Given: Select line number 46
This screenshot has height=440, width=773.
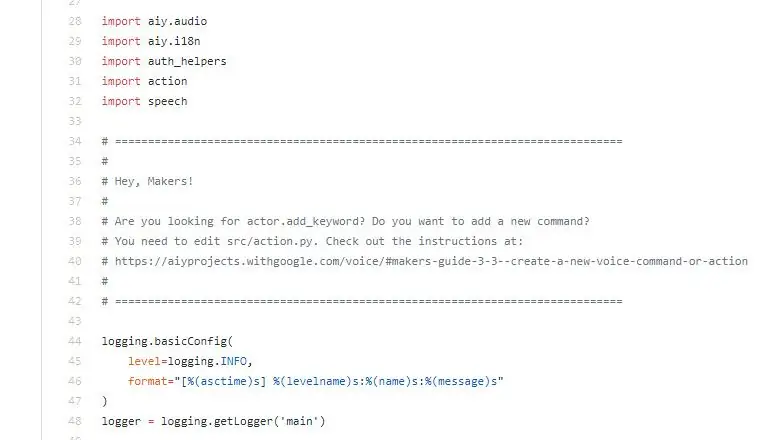Looking at the screenshot, I should pos(75,381).
